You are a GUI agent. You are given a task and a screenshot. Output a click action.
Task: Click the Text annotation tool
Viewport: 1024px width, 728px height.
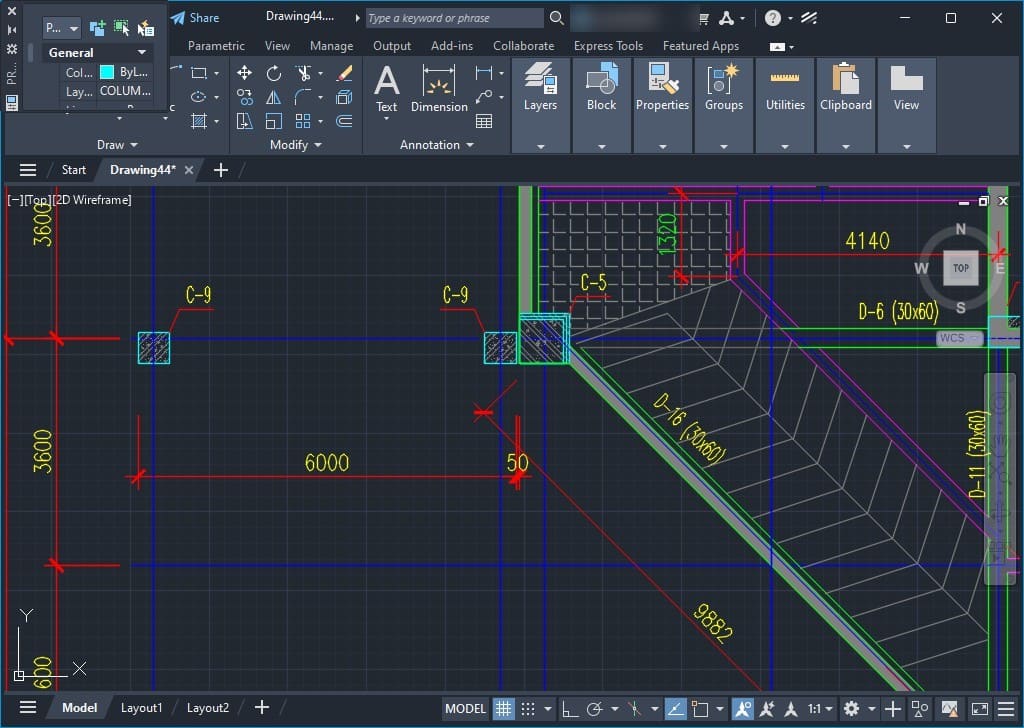(386, 89)
